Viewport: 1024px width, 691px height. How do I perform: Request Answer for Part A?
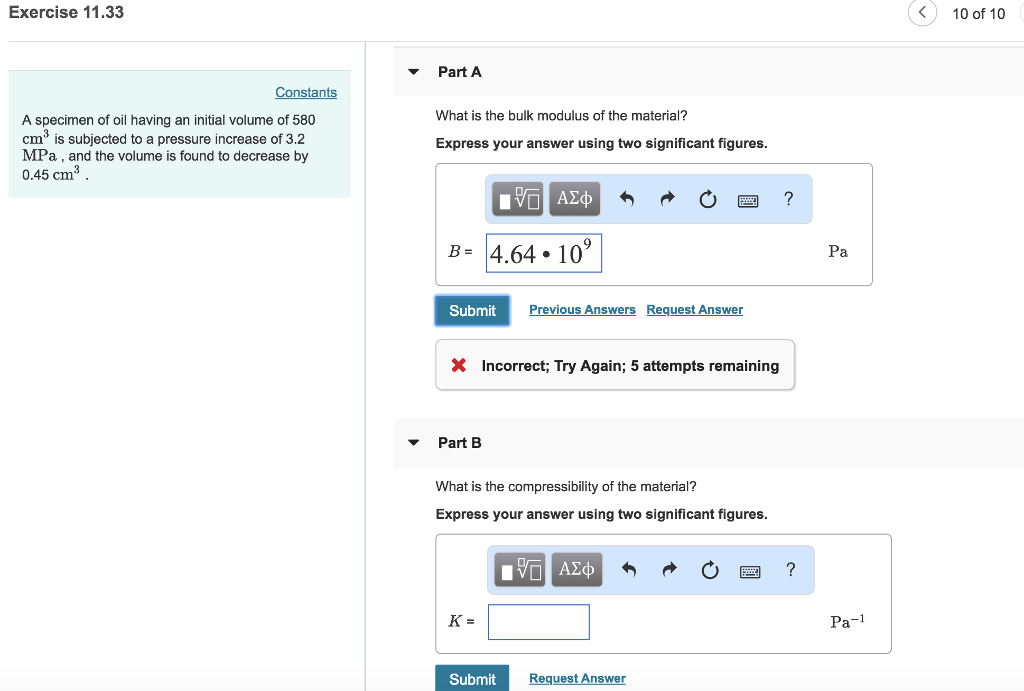694,309
